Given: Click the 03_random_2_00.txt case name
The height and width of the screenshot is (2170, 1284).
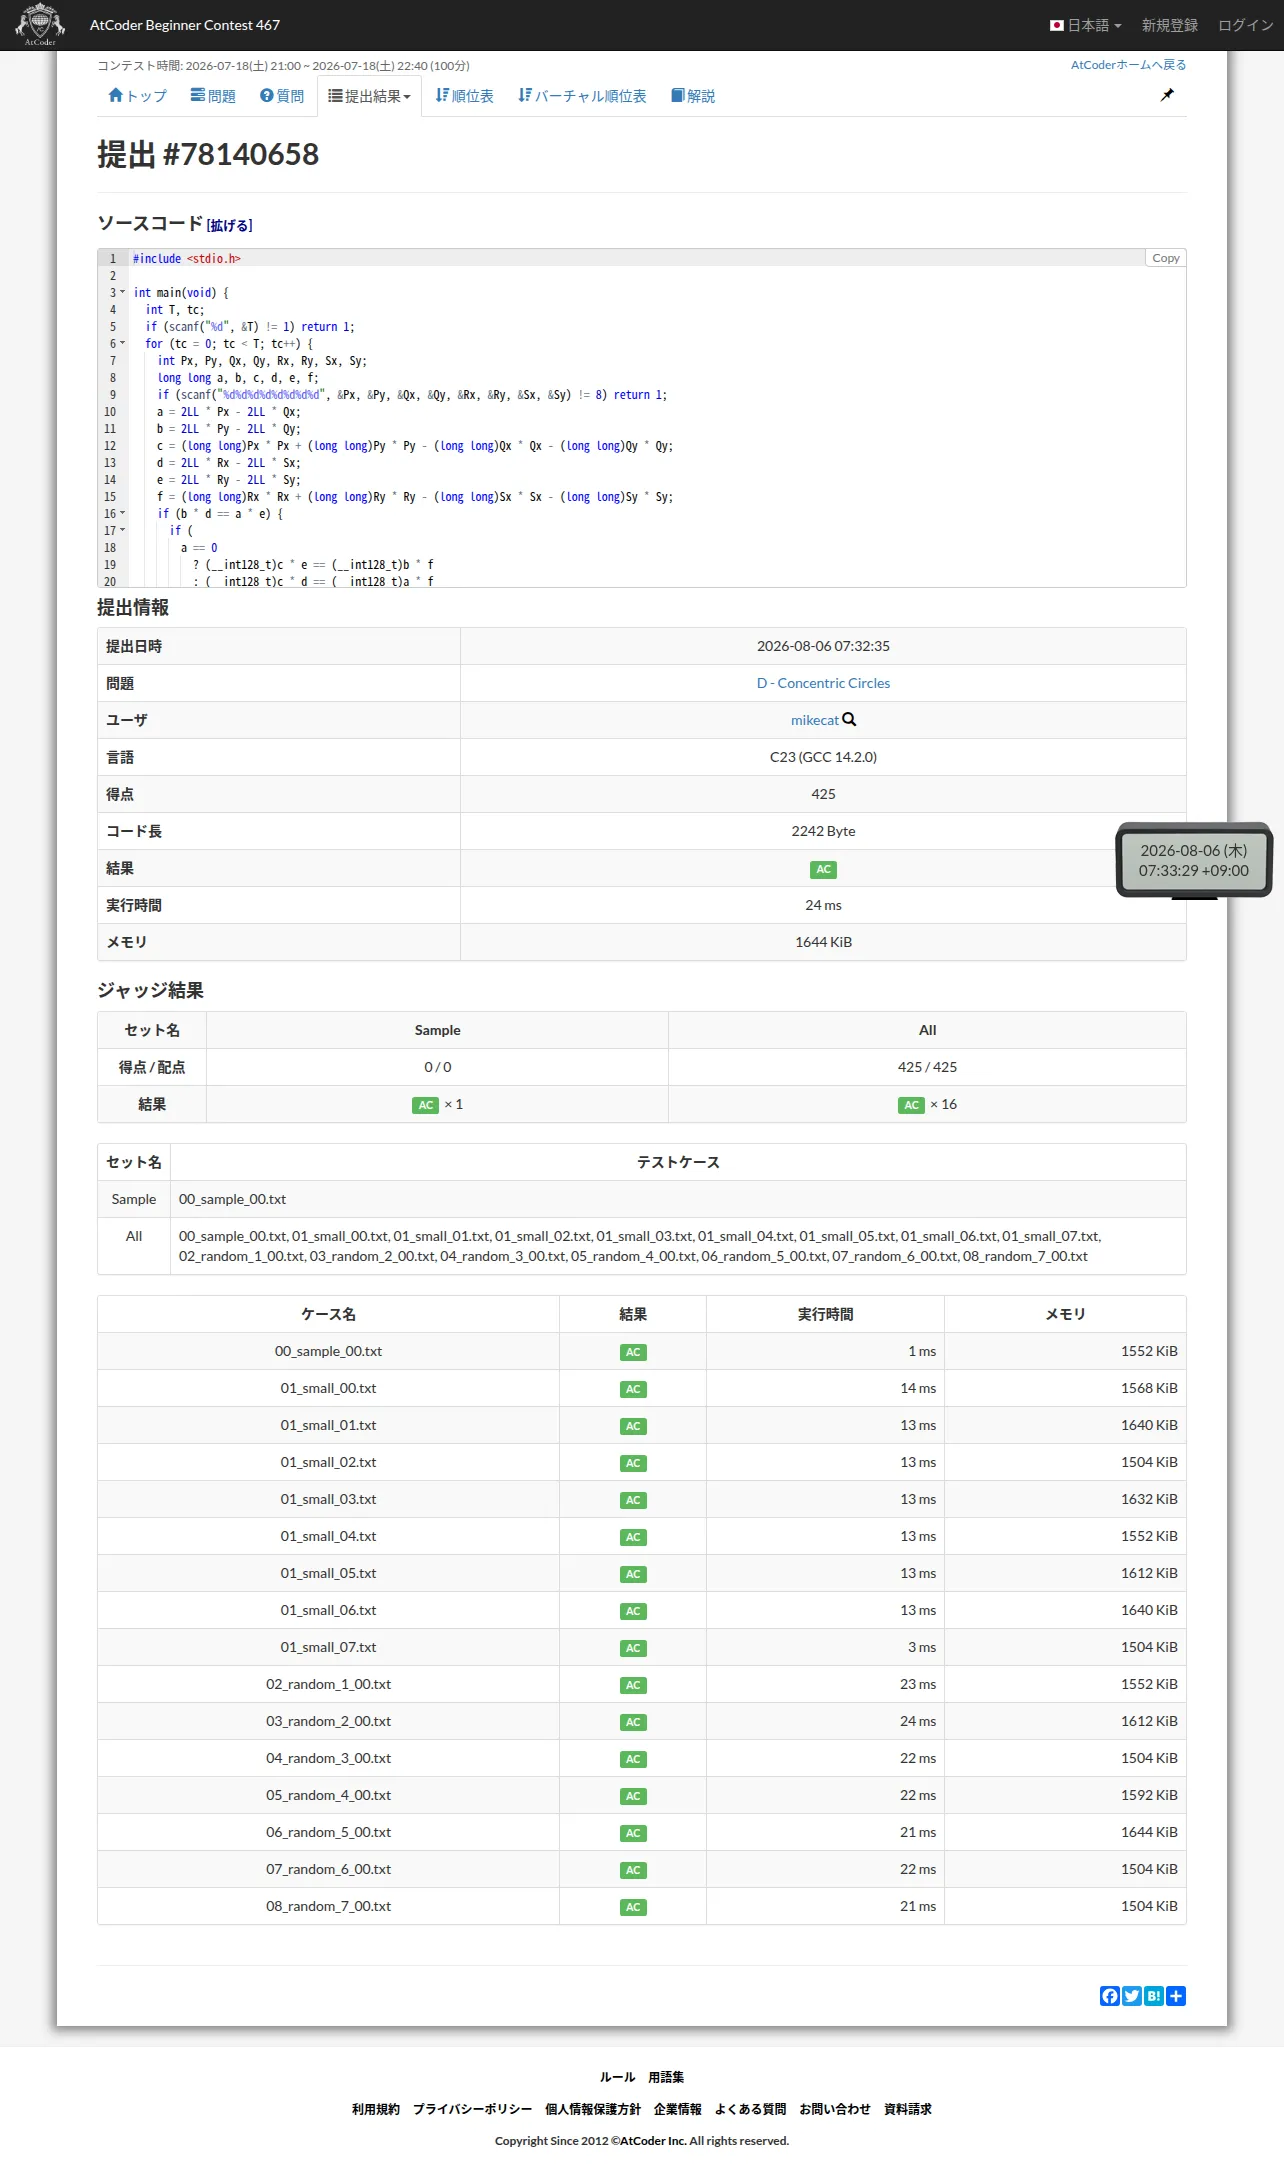Looking at the screenshot, I should coord(328,1721).
